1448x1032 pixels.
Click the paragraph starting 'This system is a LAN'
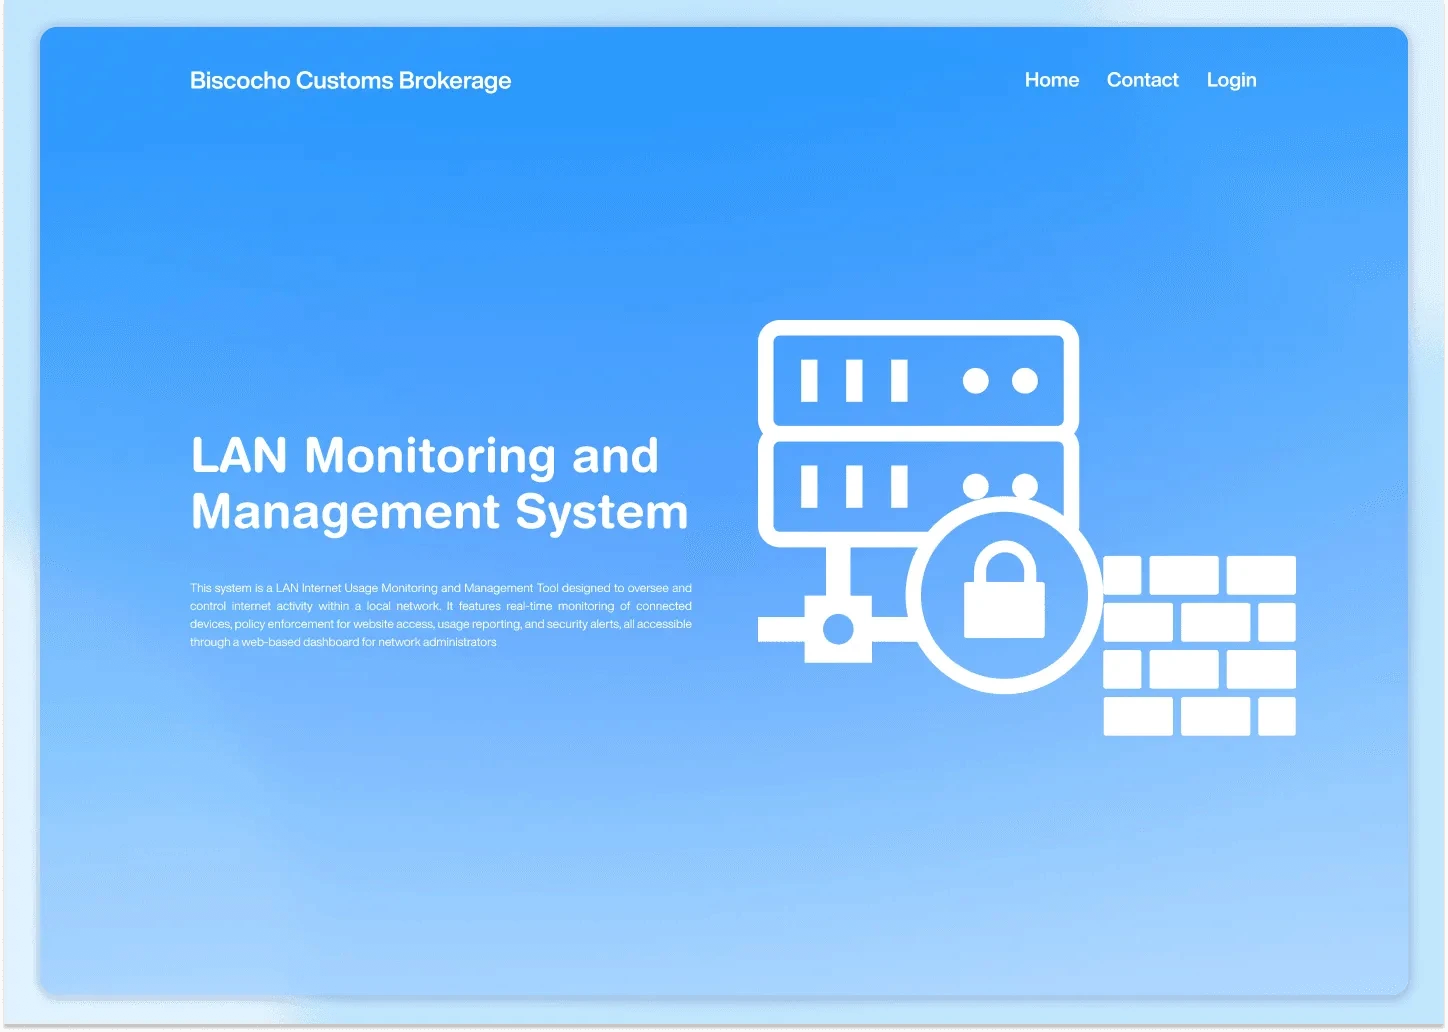tap(441, 615)
